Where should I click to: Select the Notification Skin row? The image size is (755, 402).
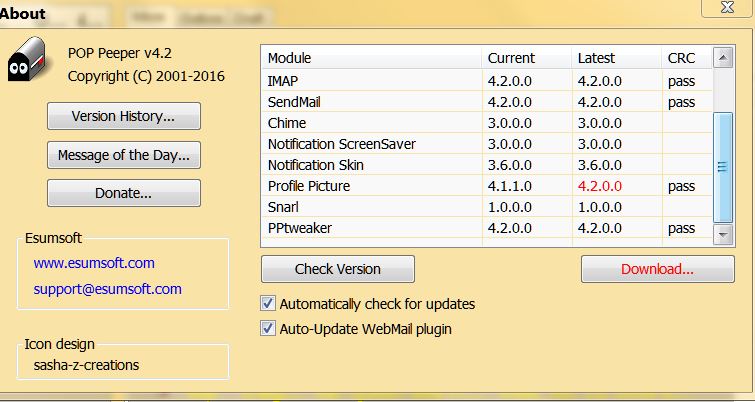[x=487, y=165]
